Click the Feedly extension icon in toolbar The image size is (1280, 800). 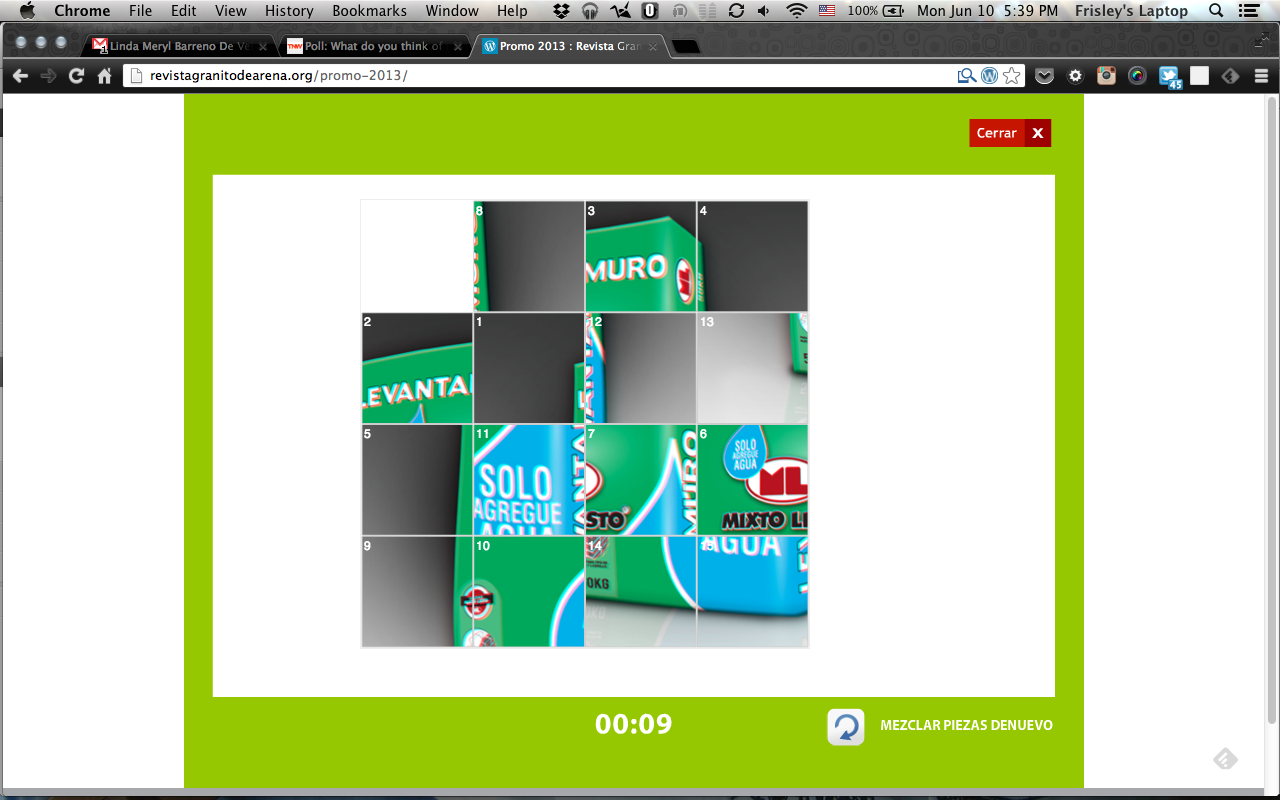(1230, 76)
